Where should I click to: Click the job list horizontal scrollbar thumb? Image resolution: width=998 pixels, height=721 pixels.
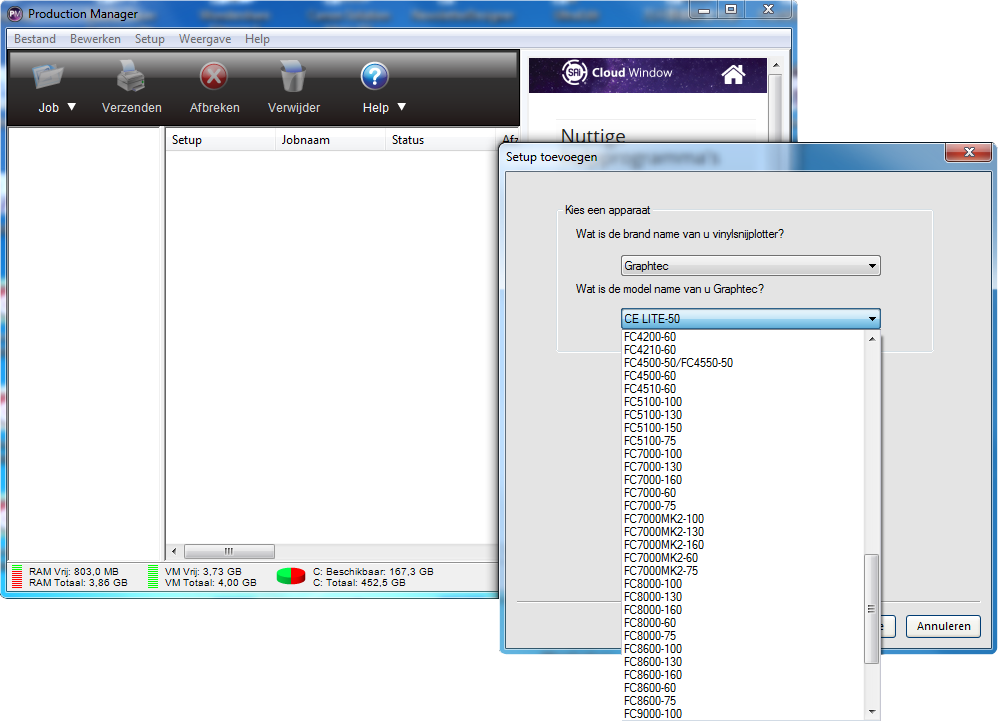[x=229, y=551]
